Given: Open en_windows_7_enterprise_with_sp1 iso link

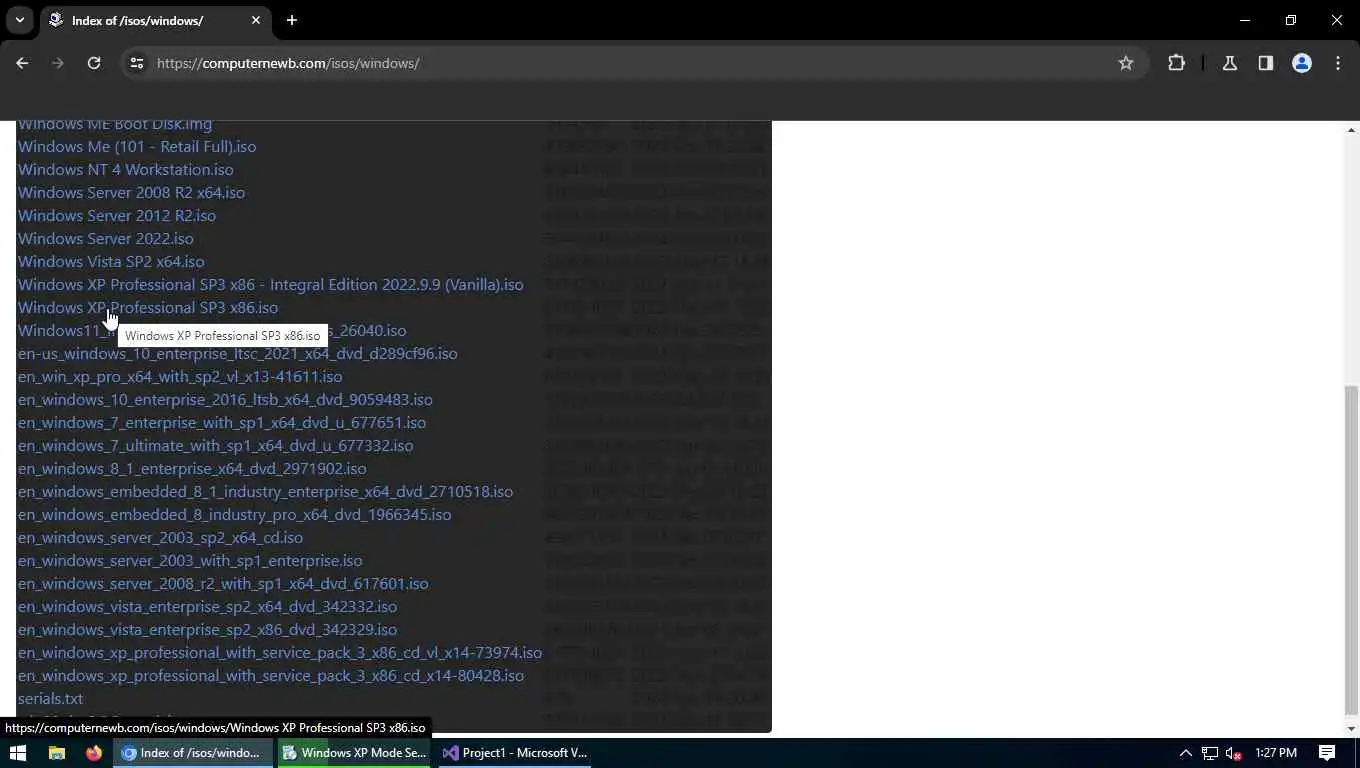Looking at the screenshot, I should 222,422.
